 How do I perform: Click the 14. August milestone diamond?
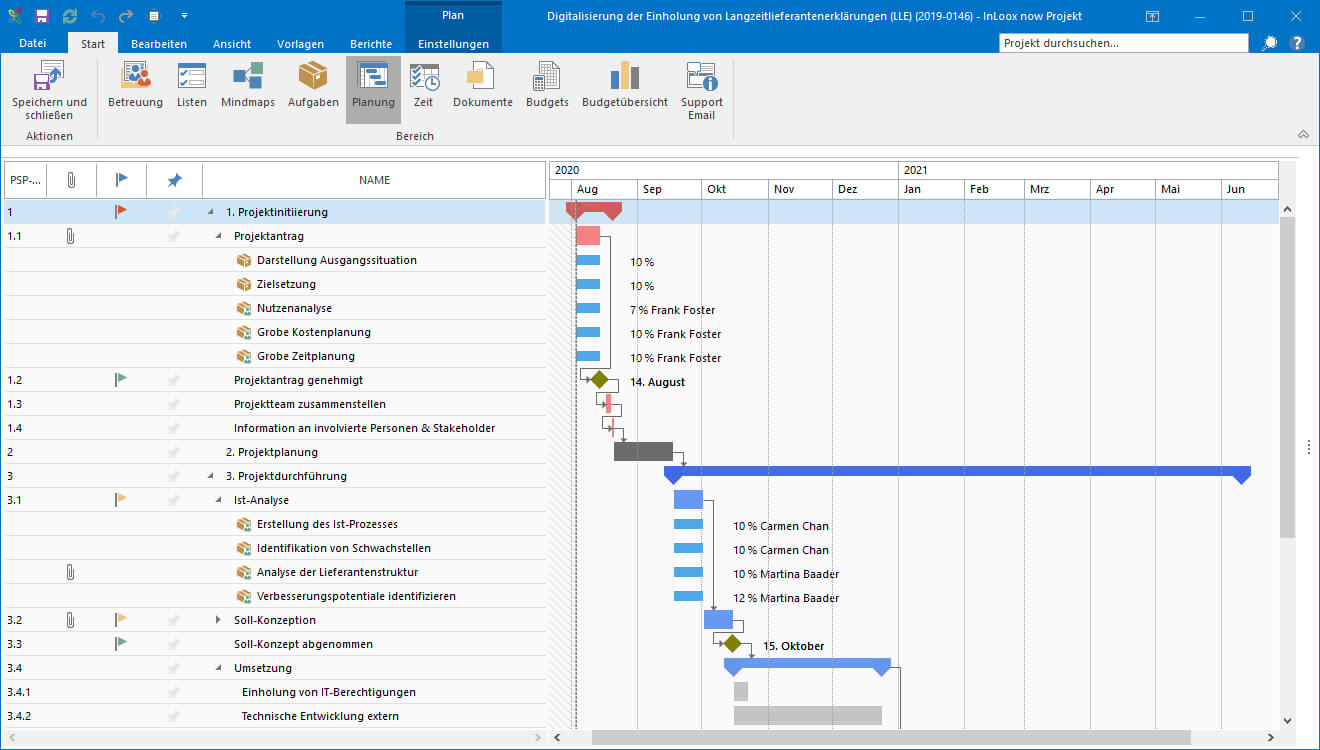(x=599, y=380)
